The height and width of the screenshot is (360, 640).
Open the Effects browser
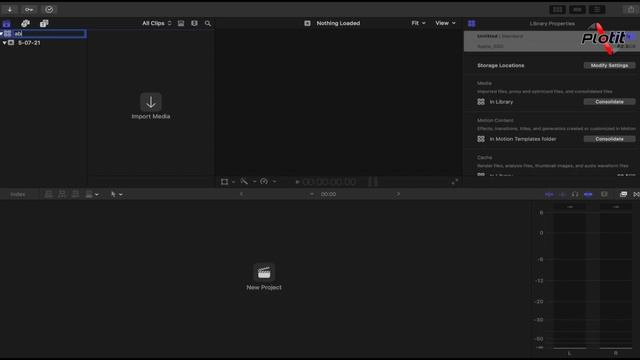(623, 194)
